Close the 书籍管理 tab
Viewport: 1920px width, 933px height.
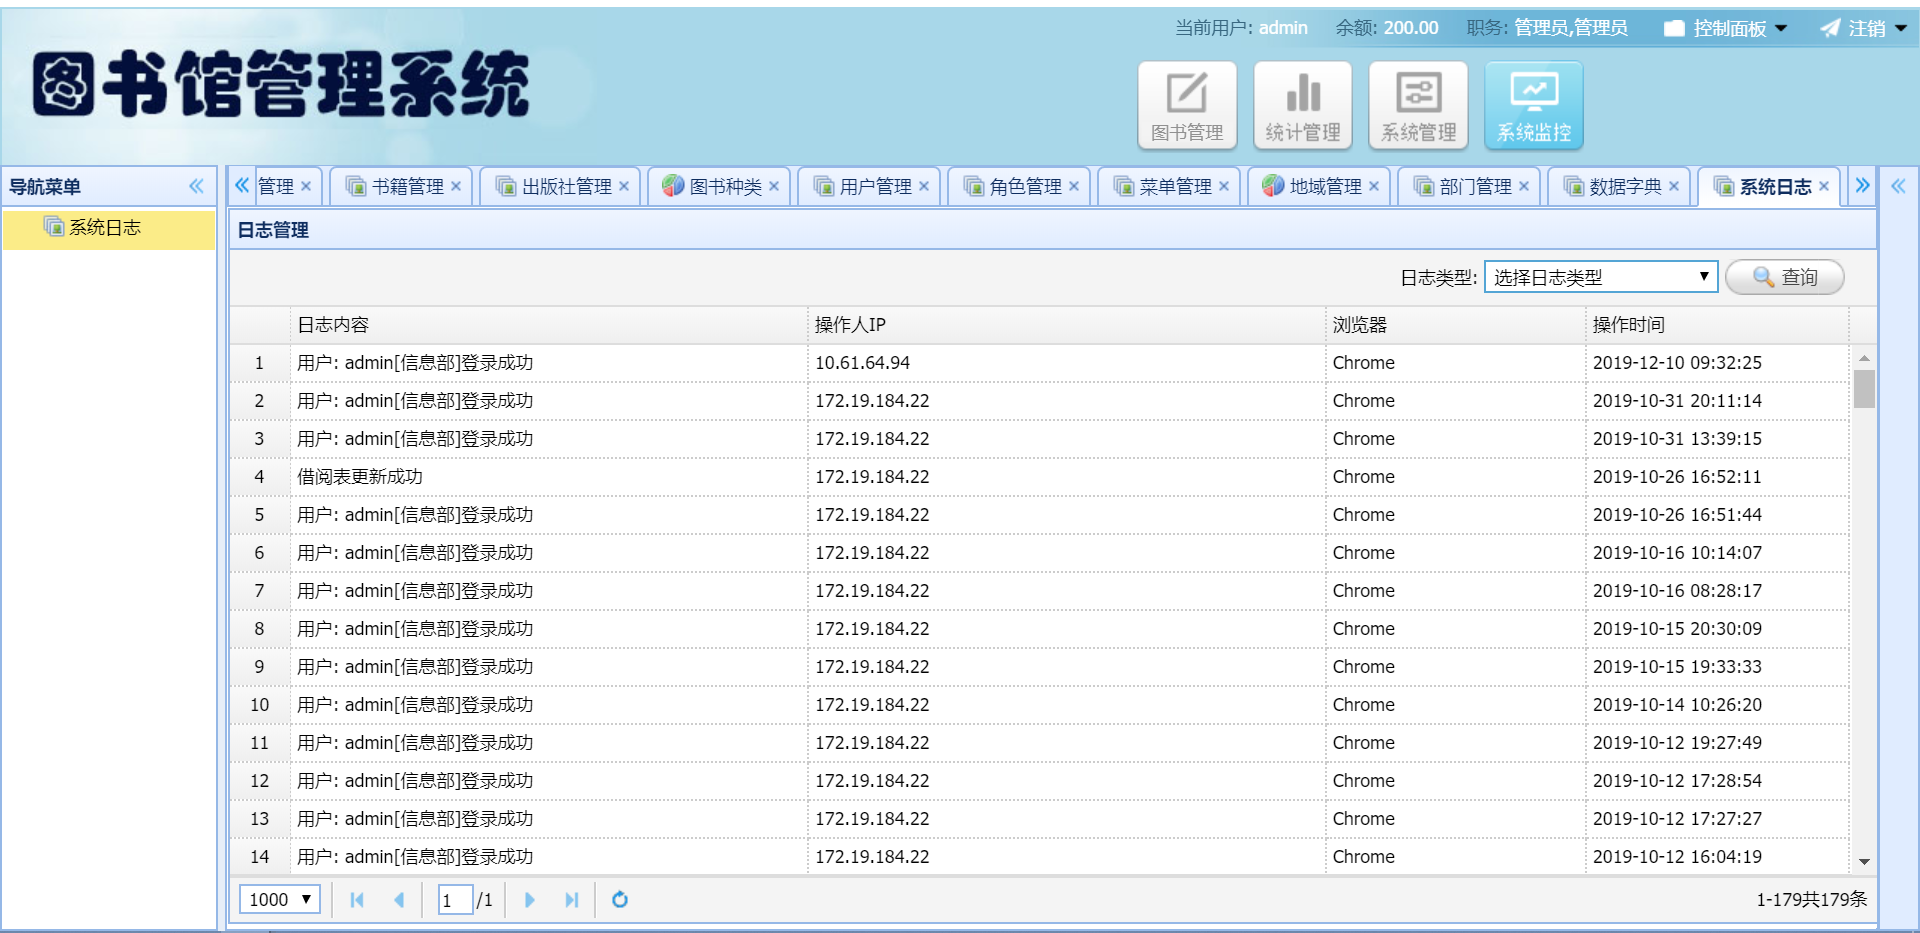pos(456,186)
